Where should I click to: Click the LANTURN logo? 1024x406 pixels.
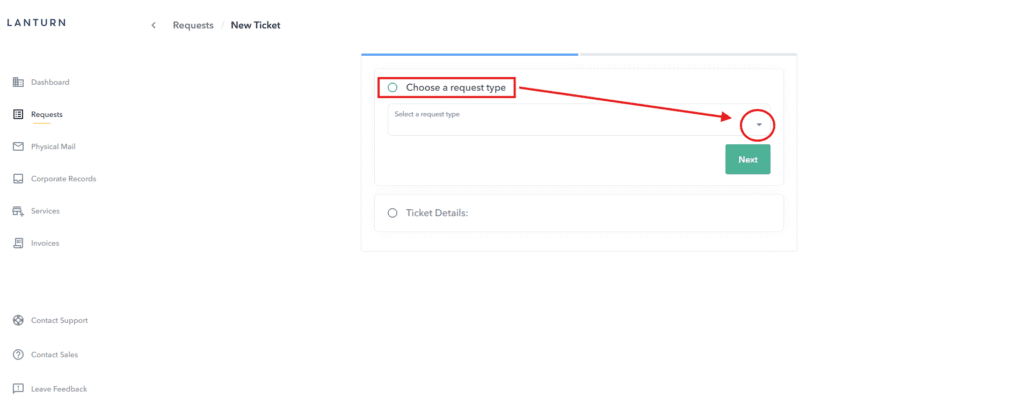click(x=36, y=24)
